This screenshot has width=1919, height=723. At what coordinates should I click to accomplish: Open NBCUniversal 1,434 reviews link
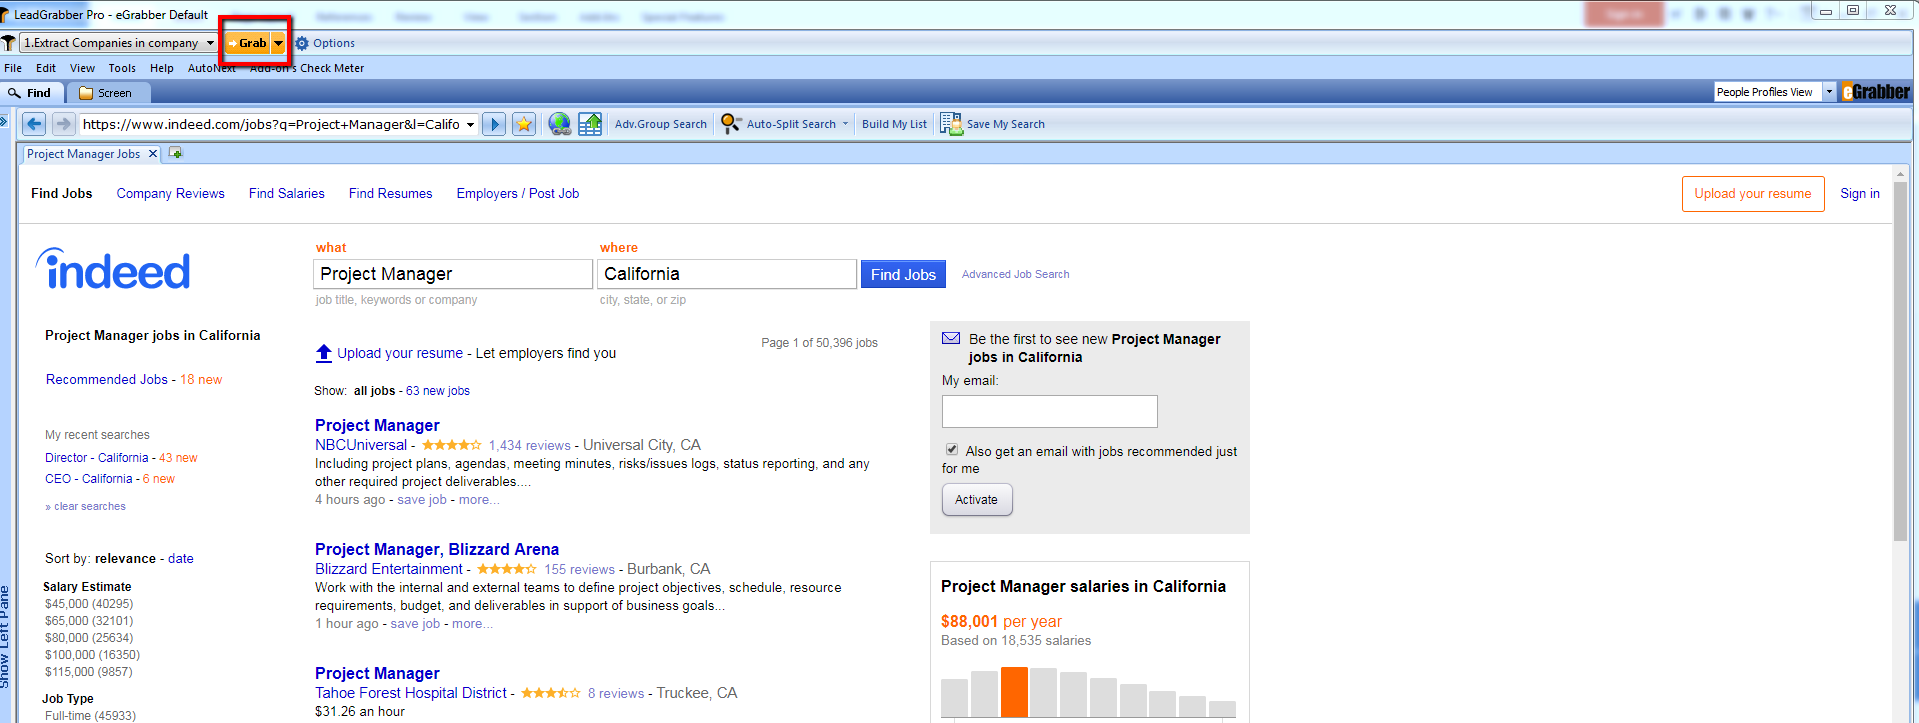coord(530,446)
